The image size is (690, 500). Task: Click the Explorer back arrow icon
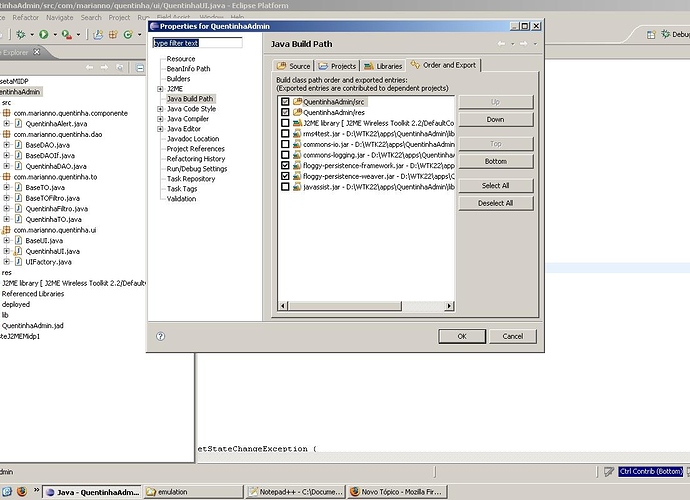(89, 67)
